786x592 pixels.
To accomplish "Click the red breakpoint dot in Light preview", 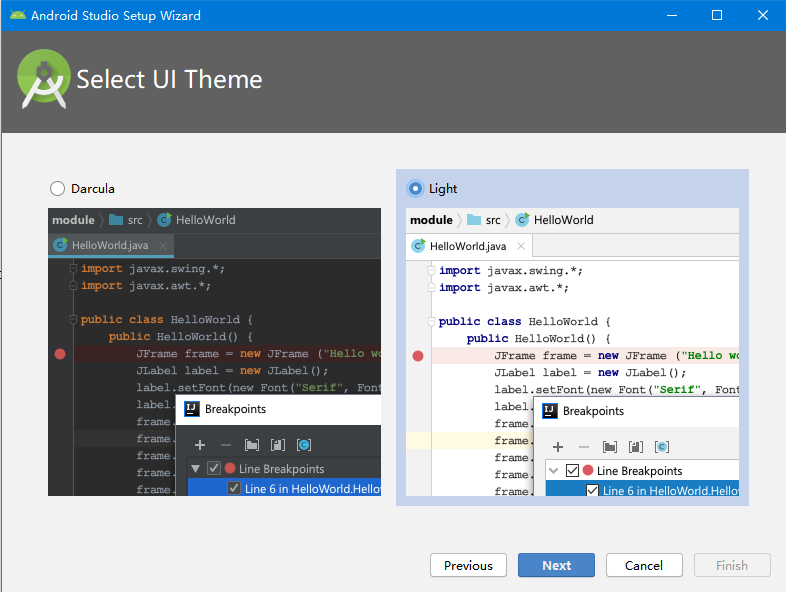I will click(418, 356).
